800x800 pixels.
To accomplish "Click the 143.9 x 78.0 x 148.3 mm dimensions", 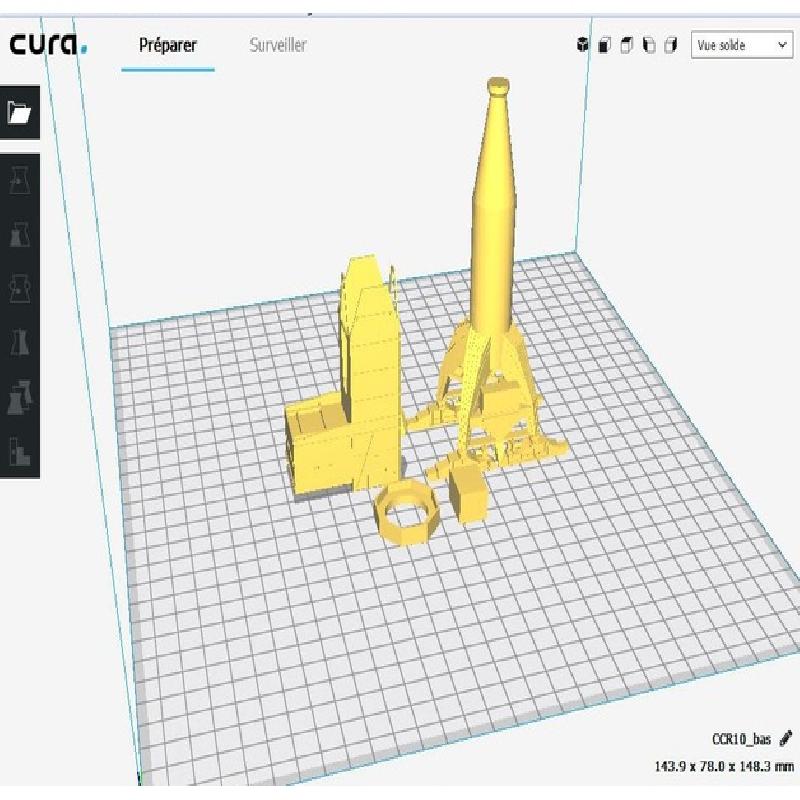I will (x=724, y=766).
